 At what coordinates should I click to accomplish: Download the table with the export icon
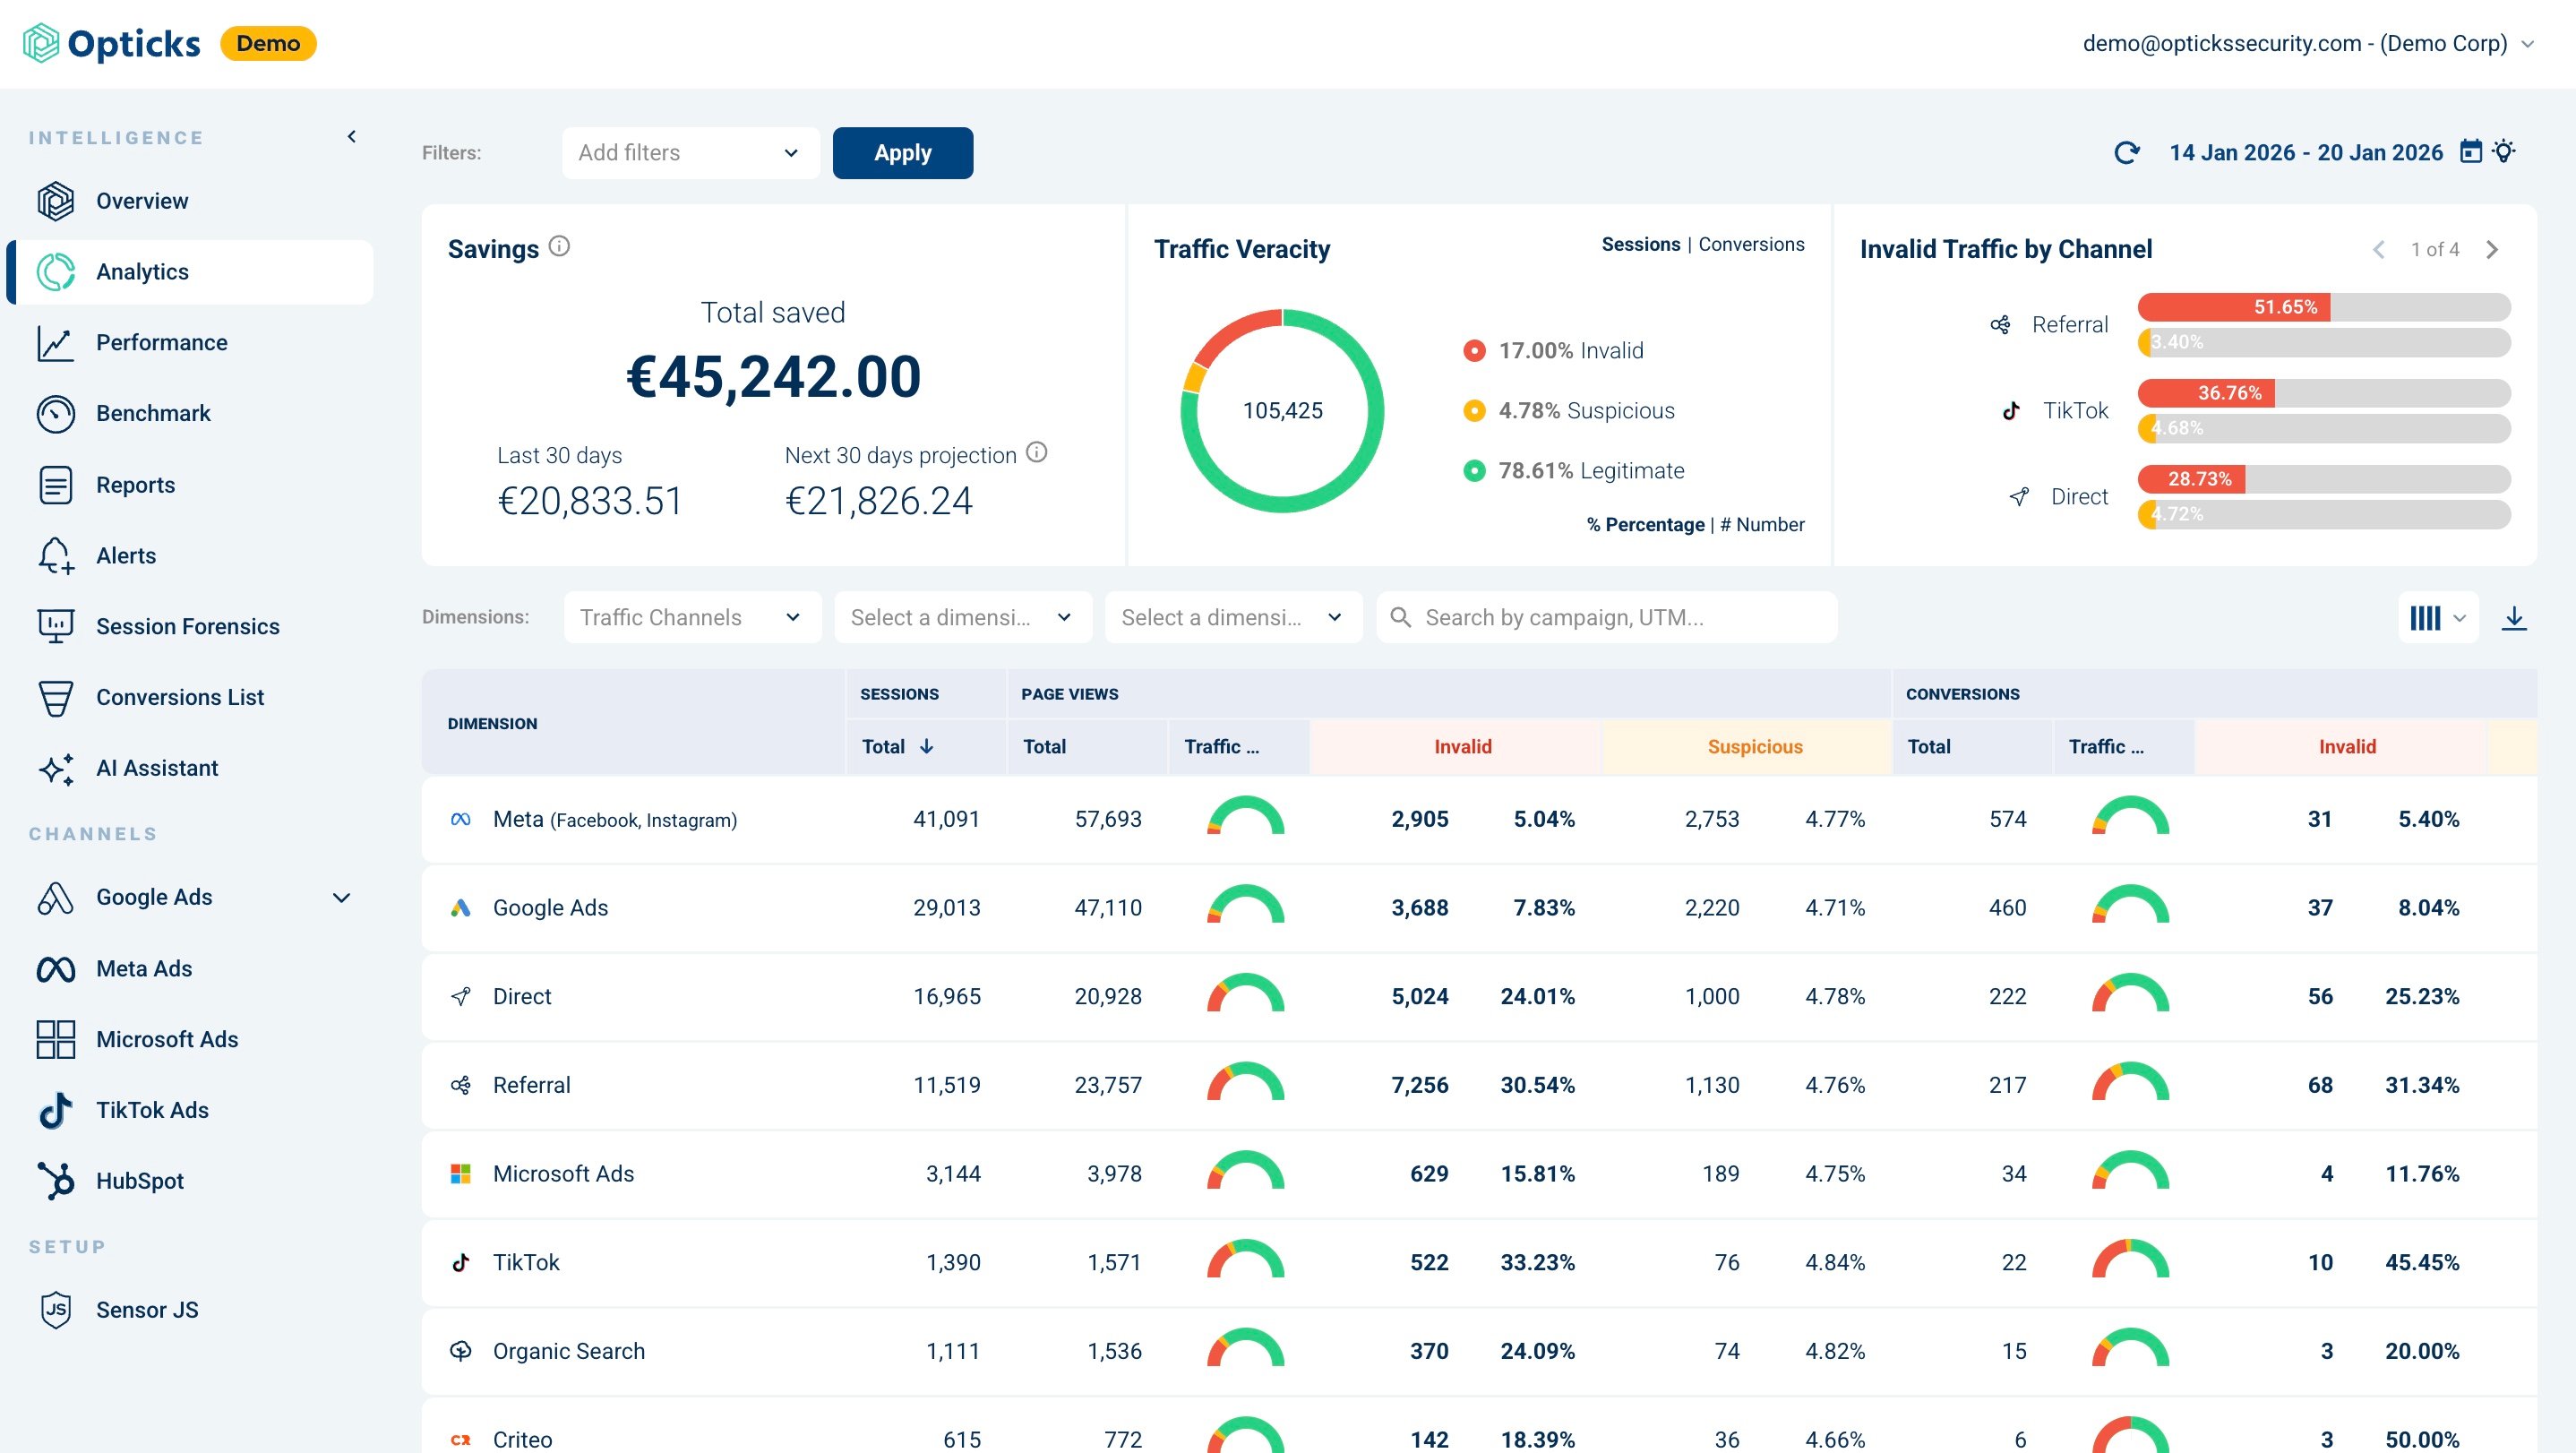2514,619
